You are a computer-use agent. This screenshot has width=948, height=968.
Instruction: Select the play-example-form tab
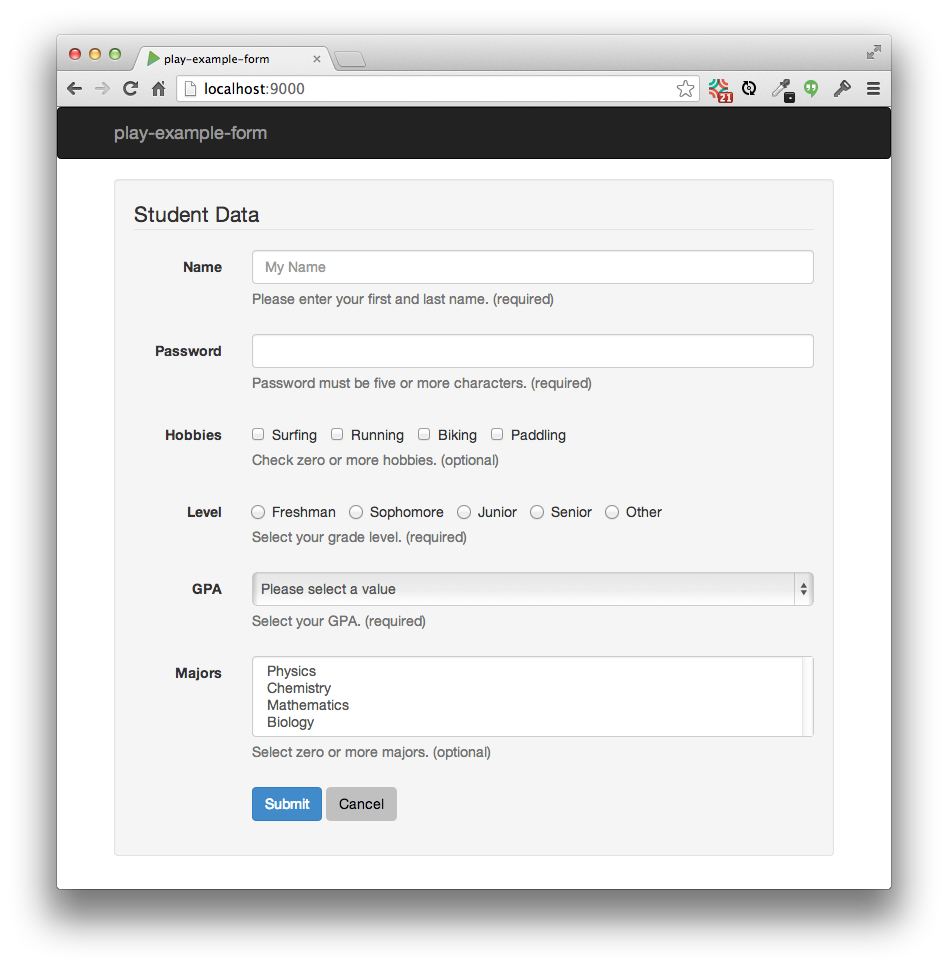click(231, 59)
